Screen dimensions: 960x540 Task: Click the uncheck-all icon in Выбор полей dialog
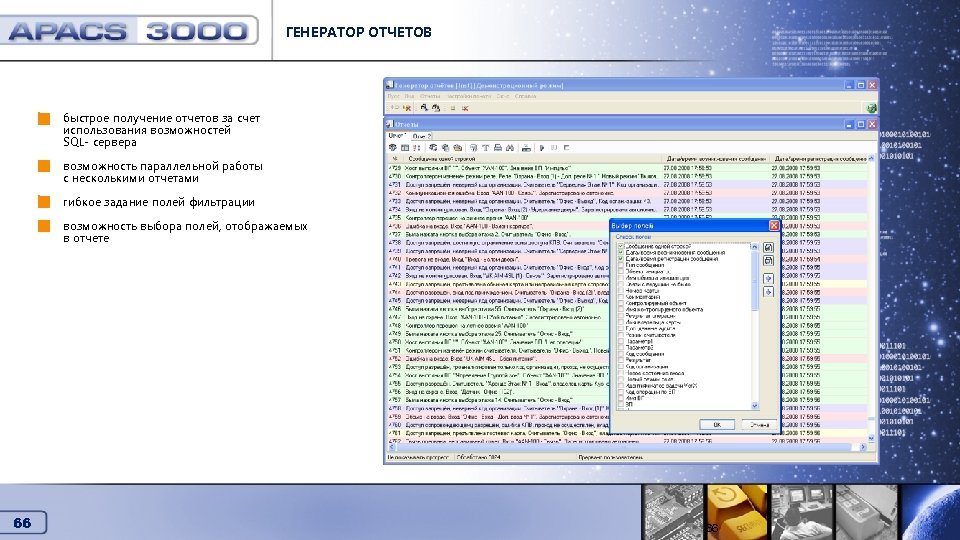coord(768,261)
